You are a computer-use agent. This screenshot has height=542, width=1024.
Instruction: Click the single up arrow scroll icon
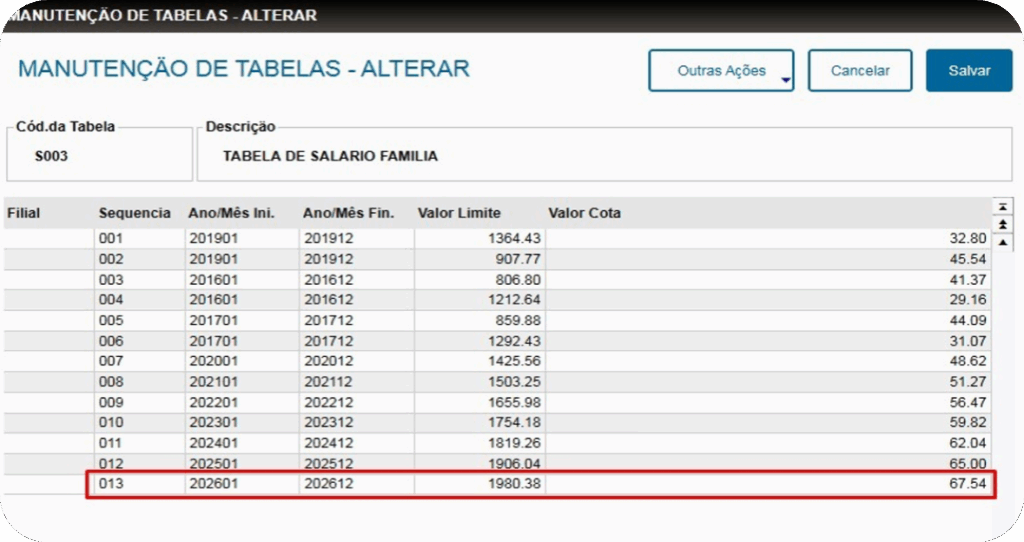coord(1003,243)
